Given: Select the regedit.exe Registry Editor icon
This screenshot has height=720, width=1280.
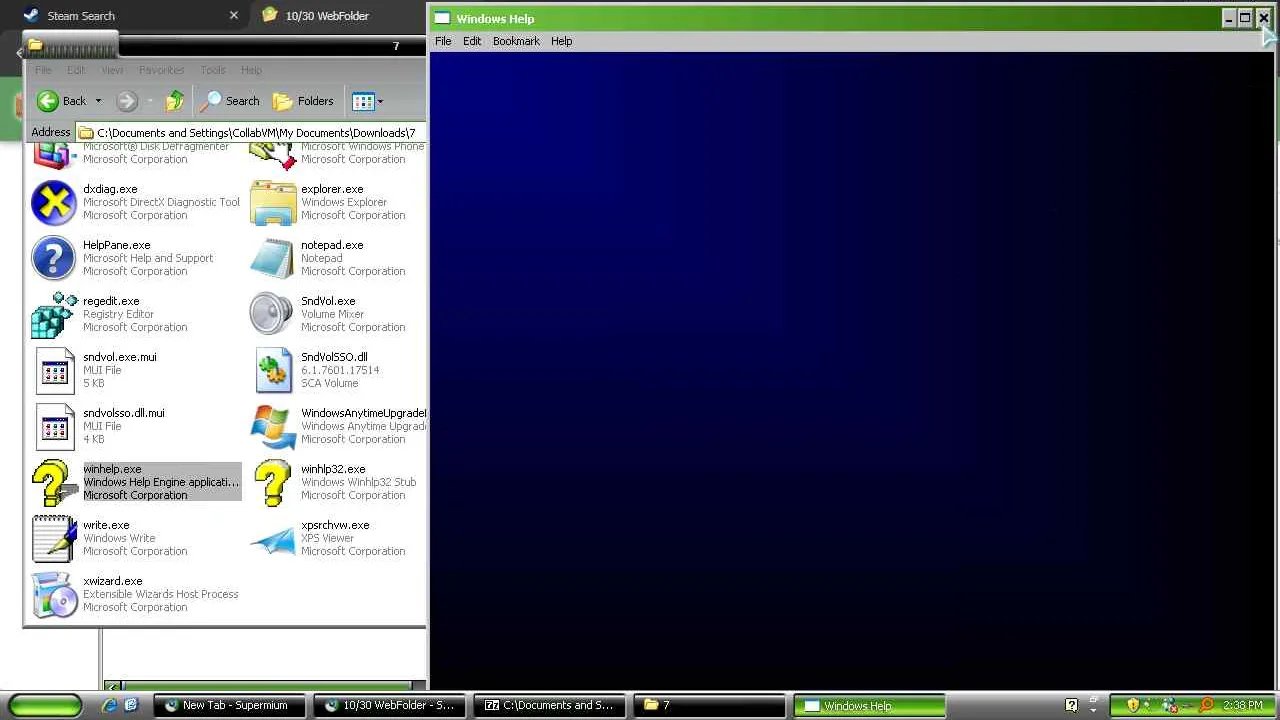Looking at the screenshot, I should pyautogui.click(x=54, y=314).
